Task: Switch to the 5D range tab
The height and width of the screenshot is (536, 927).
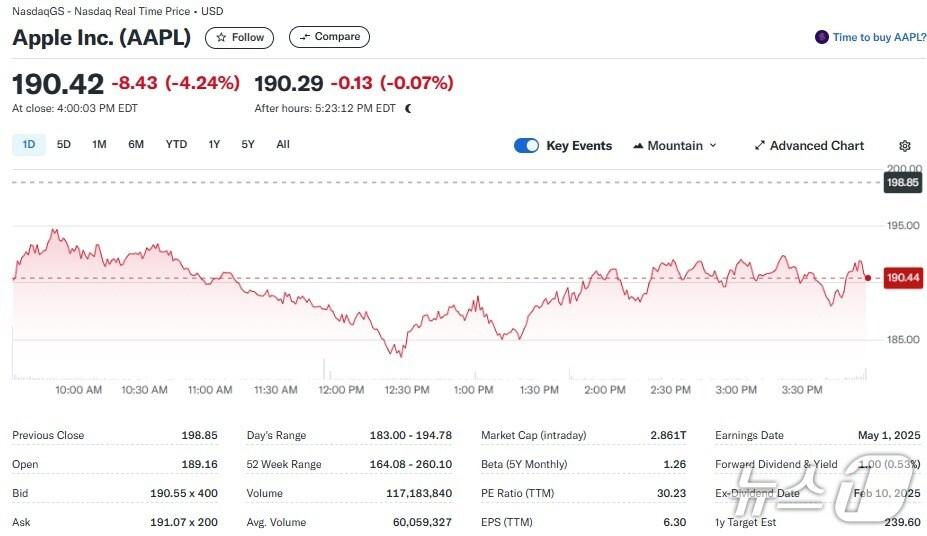Action: coord(64,144)
